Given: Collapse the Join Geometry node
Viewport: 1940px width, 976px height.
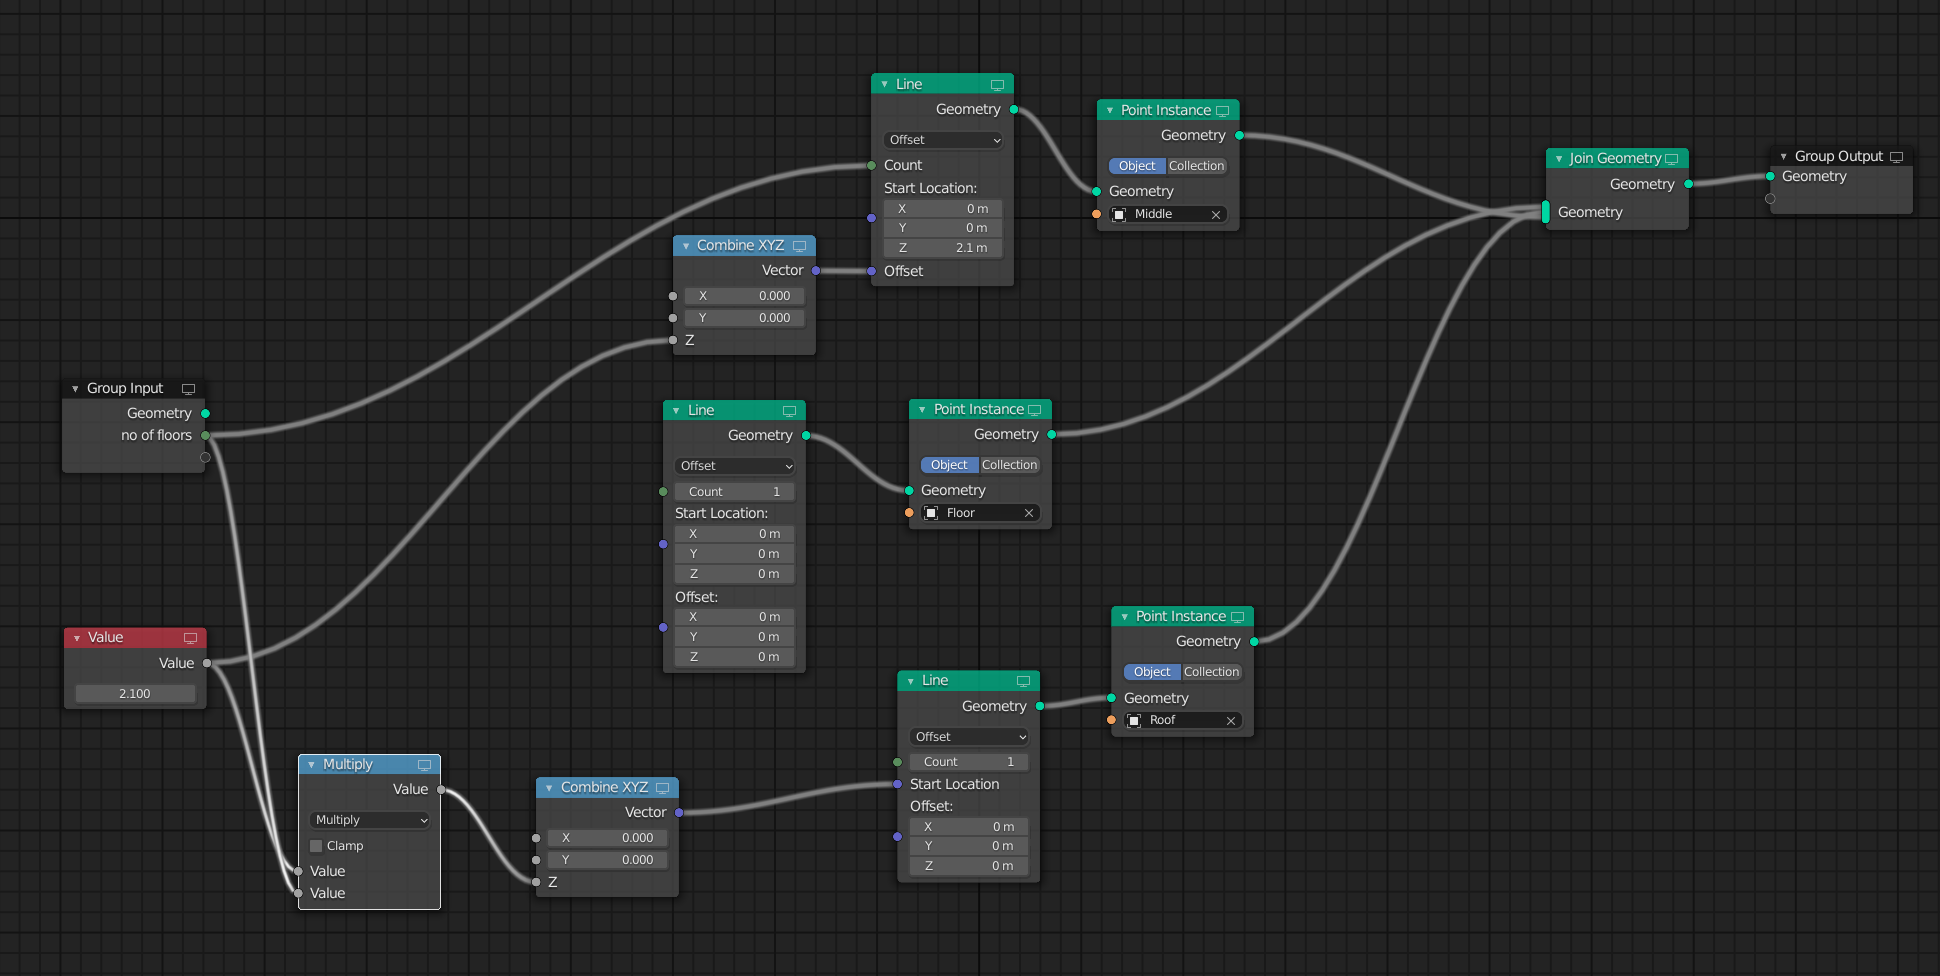Looking at the screenshot, I should [1559, 159].
